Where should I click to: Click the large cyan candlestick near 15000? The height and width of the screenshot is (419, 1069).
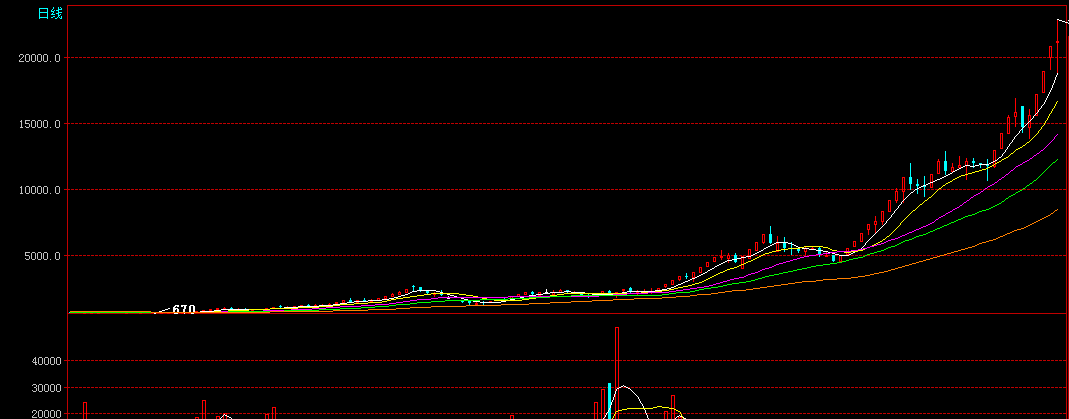pos(1022,118)
